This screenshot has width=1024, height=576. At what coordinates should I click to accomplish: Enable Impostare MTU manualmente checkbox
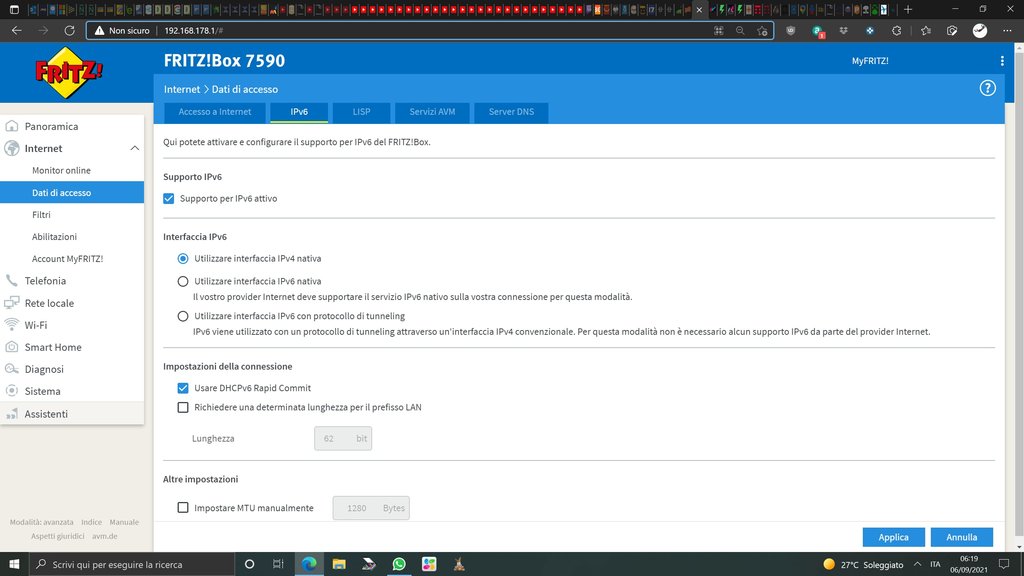[x=183, y=508]
